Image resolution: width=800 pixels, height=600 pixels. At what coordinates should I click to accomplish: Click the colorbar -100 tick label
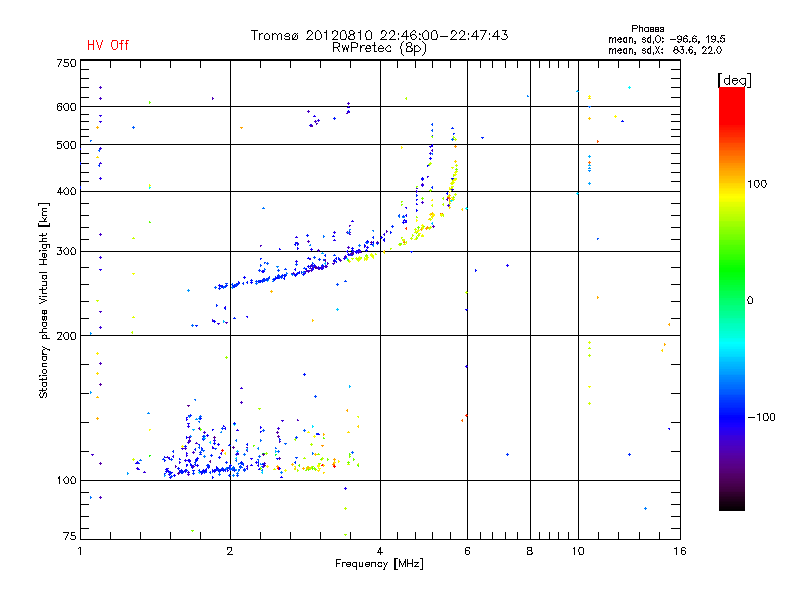click(761, 417)
